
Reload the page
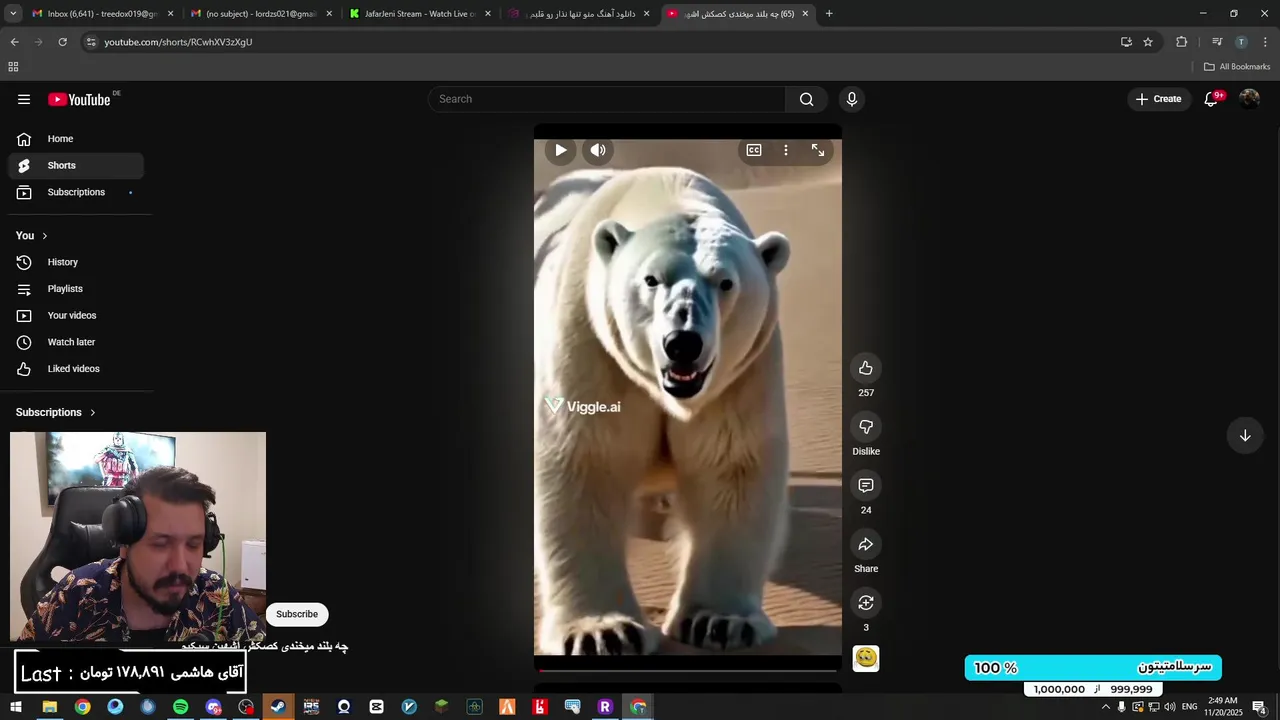click(x=62, y=42)
